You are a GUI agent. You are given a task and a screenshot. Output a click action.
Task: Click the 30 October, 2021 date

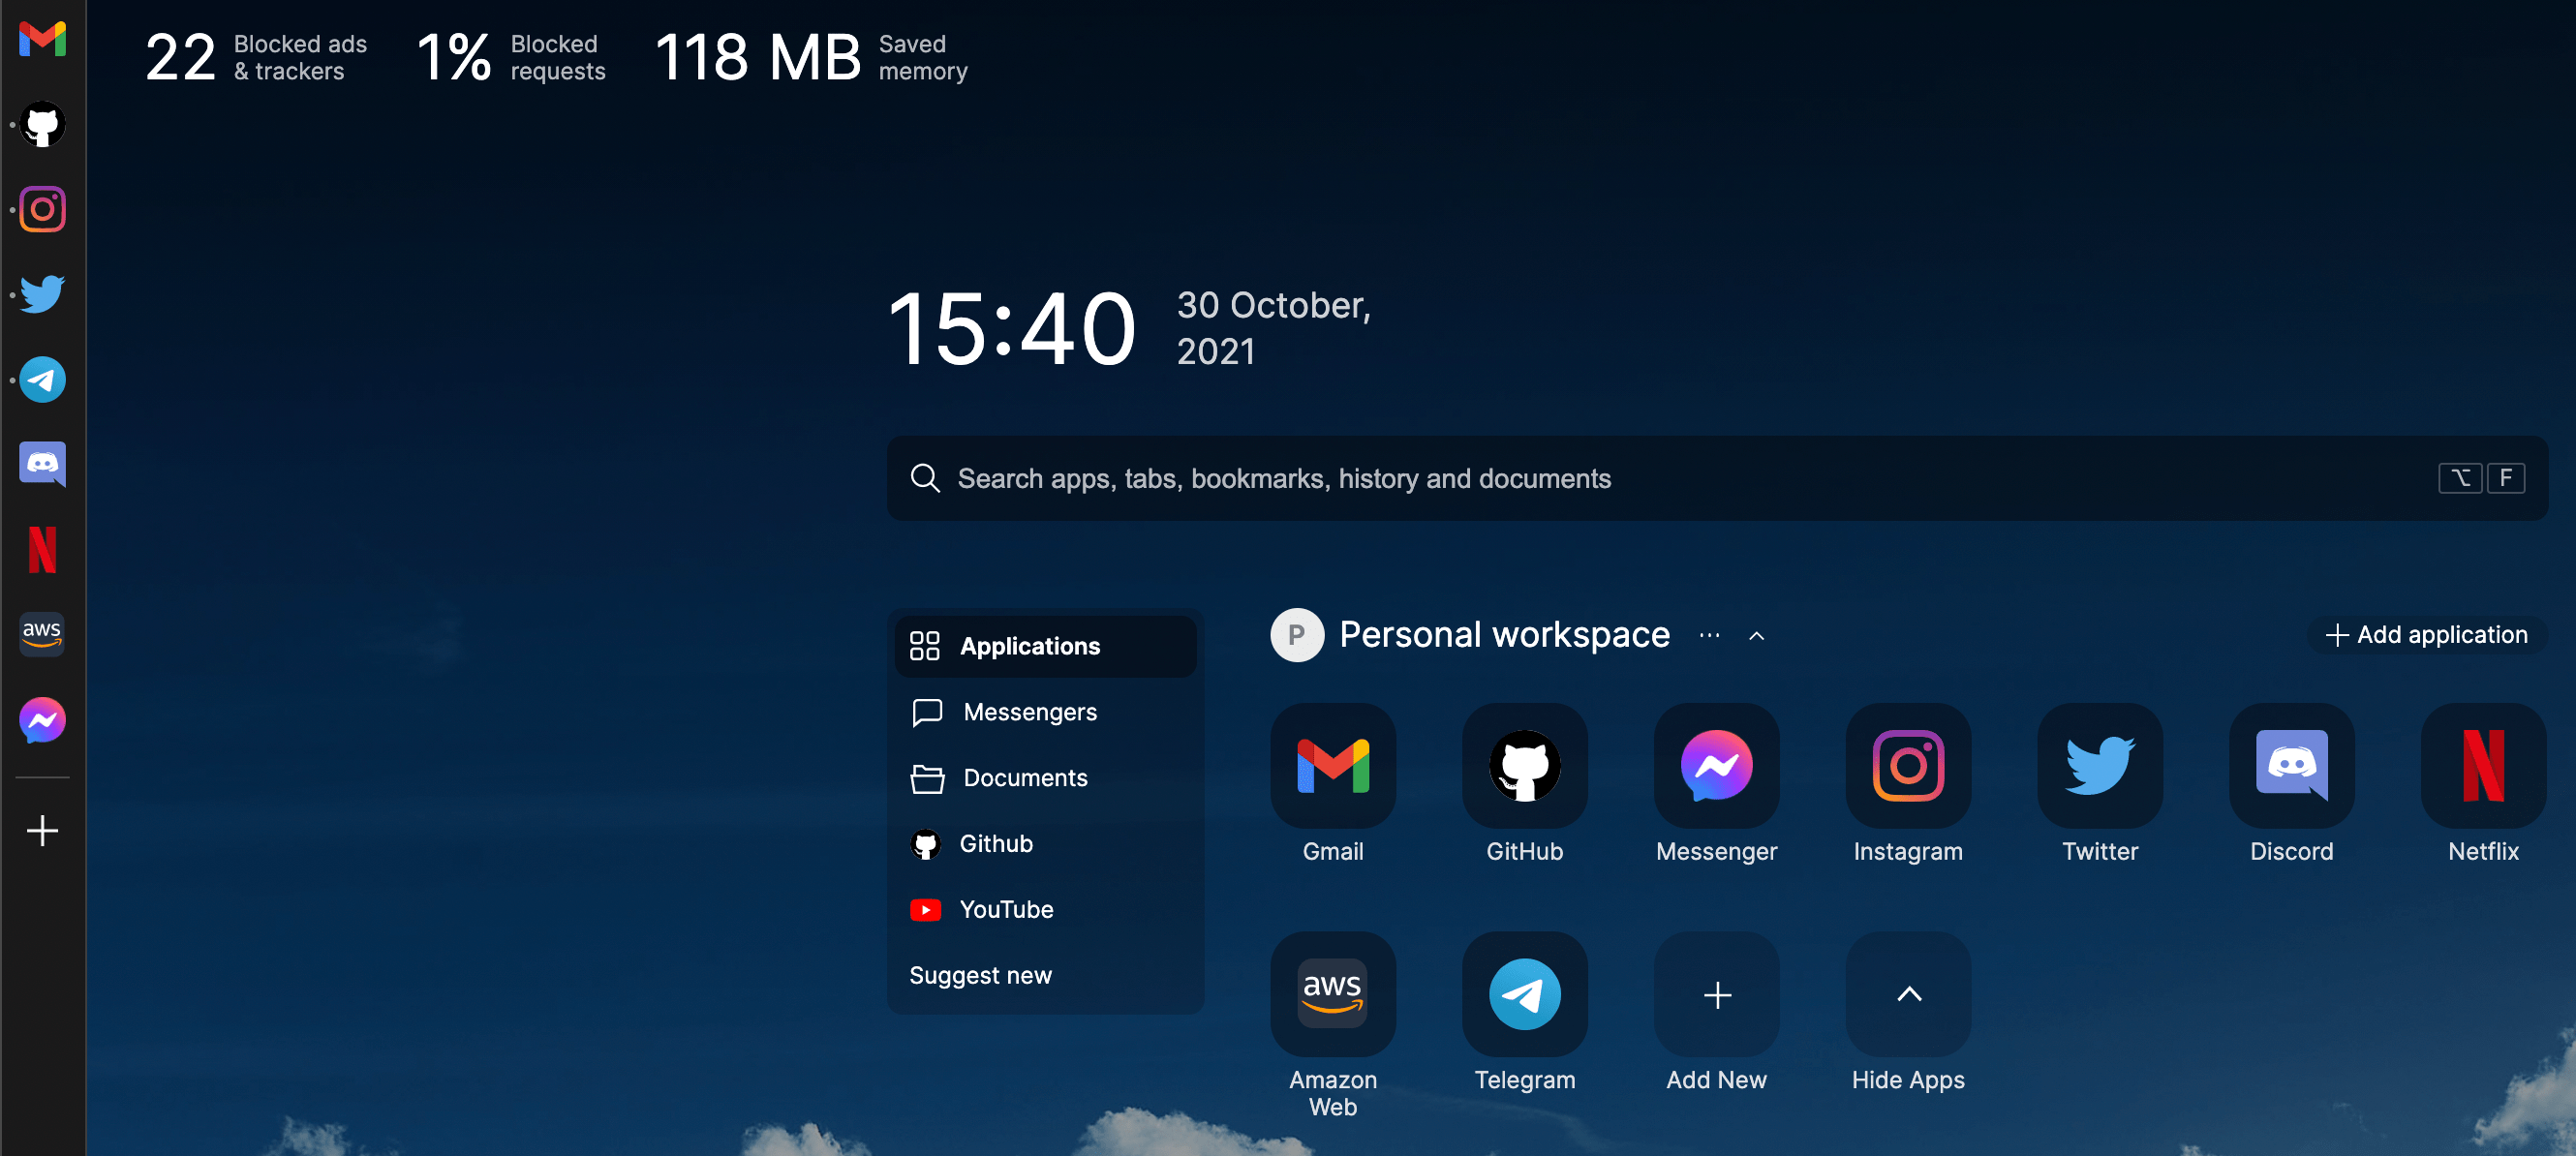[1273, 328]
